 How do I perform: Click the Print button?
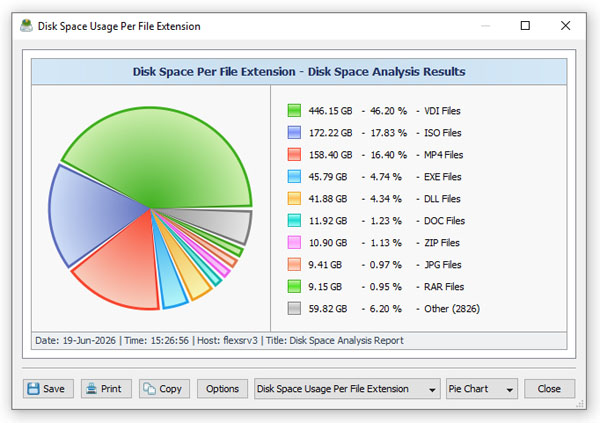coord(106,389)
